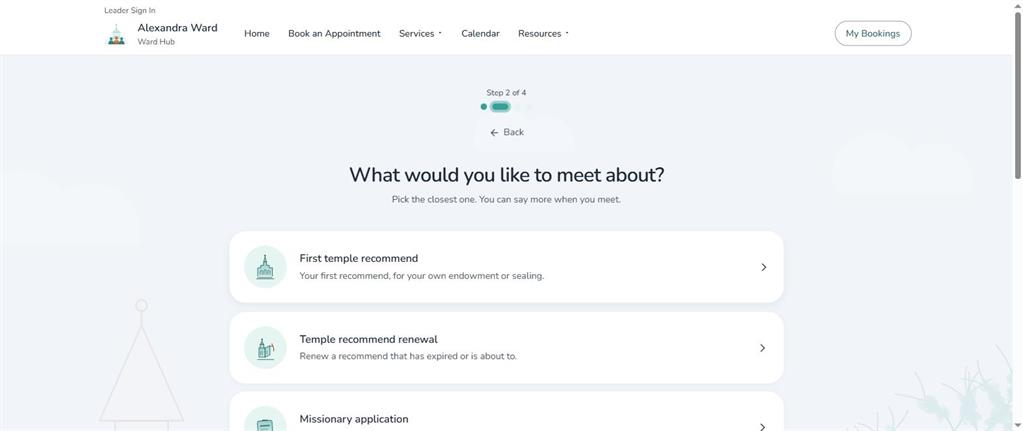Follow the Leader Sign In link

pos(130,10)
